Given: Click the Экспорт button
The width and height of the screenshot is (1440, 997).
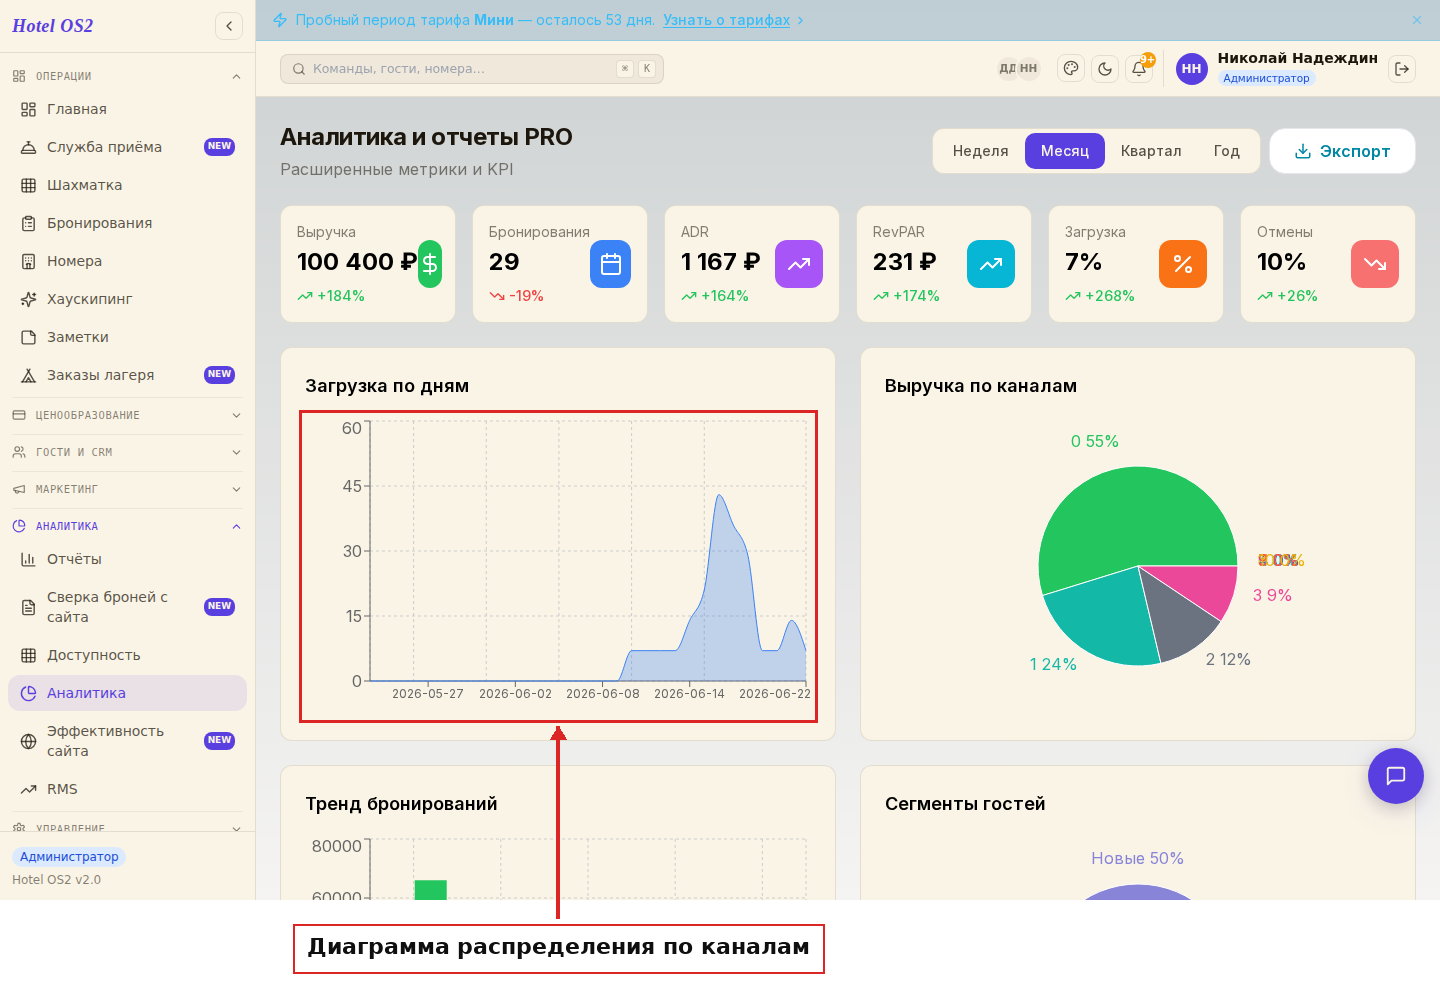Looking at the screenshot, I should pyautogui.click(x=1342, y=151).
